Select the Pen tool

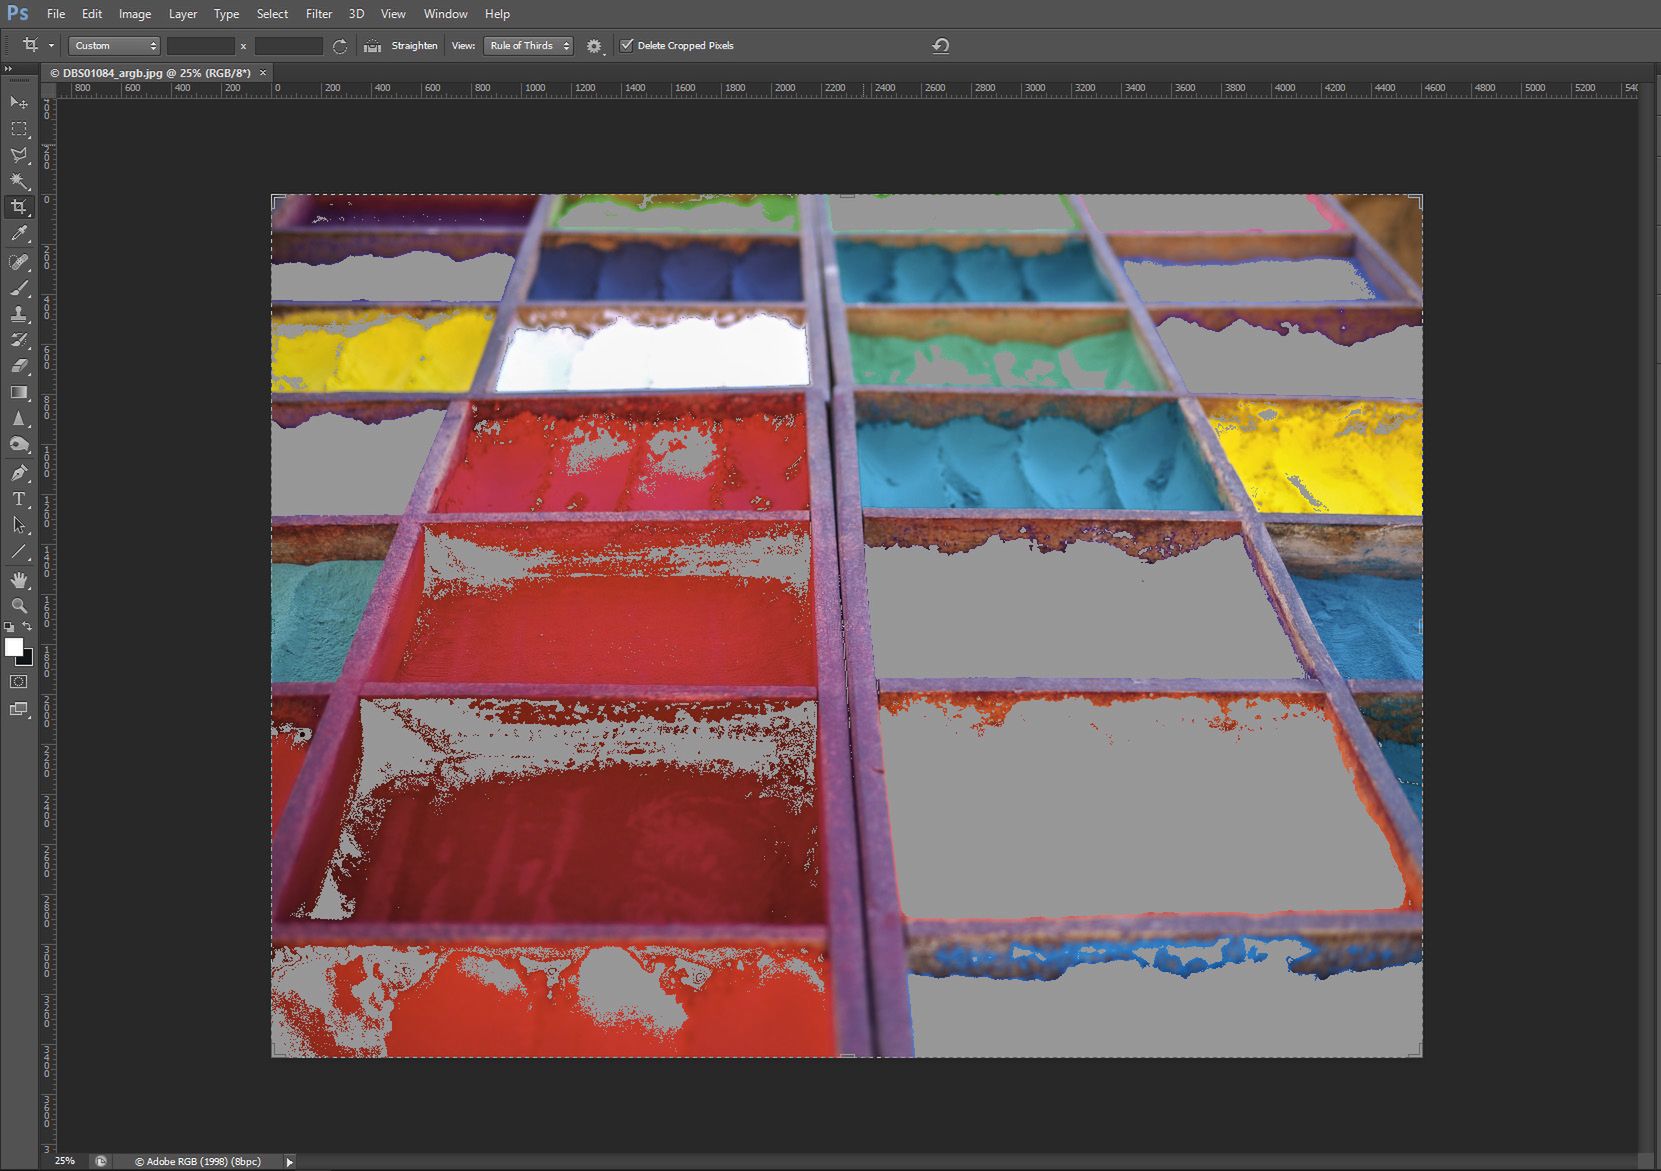click(x=19, y=472)
